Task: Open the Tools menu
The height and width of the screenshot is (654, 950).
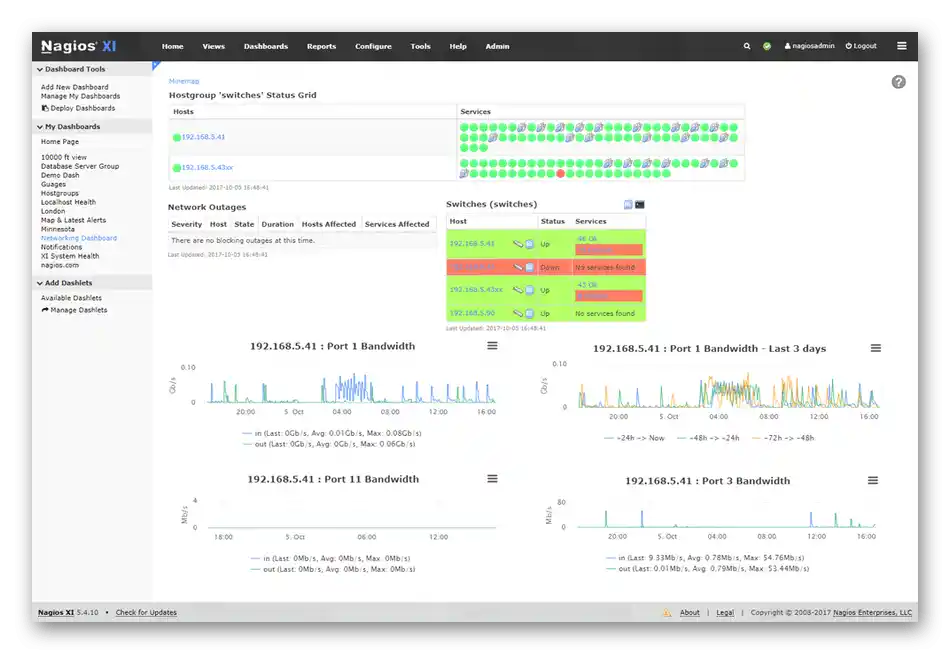Action: (420, 46)
